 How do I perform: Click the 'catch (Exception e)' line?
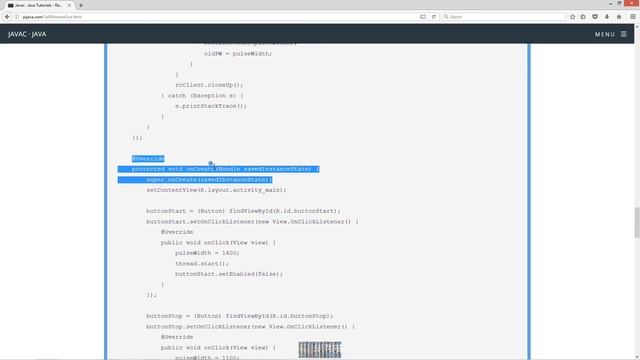coord(202,96)
